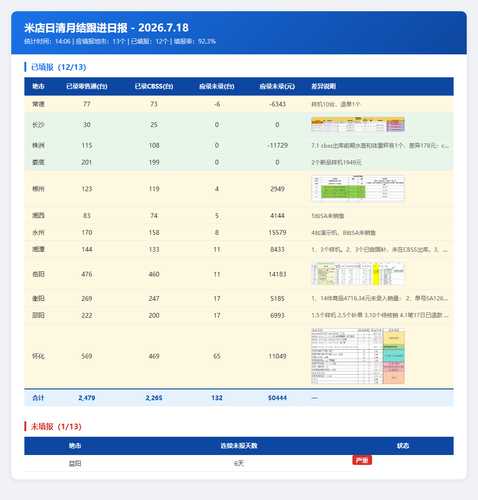Click the 合计 label in the totals row
Image resolution: width=478 pixels, height=500 pixels.
click(38, 398)
